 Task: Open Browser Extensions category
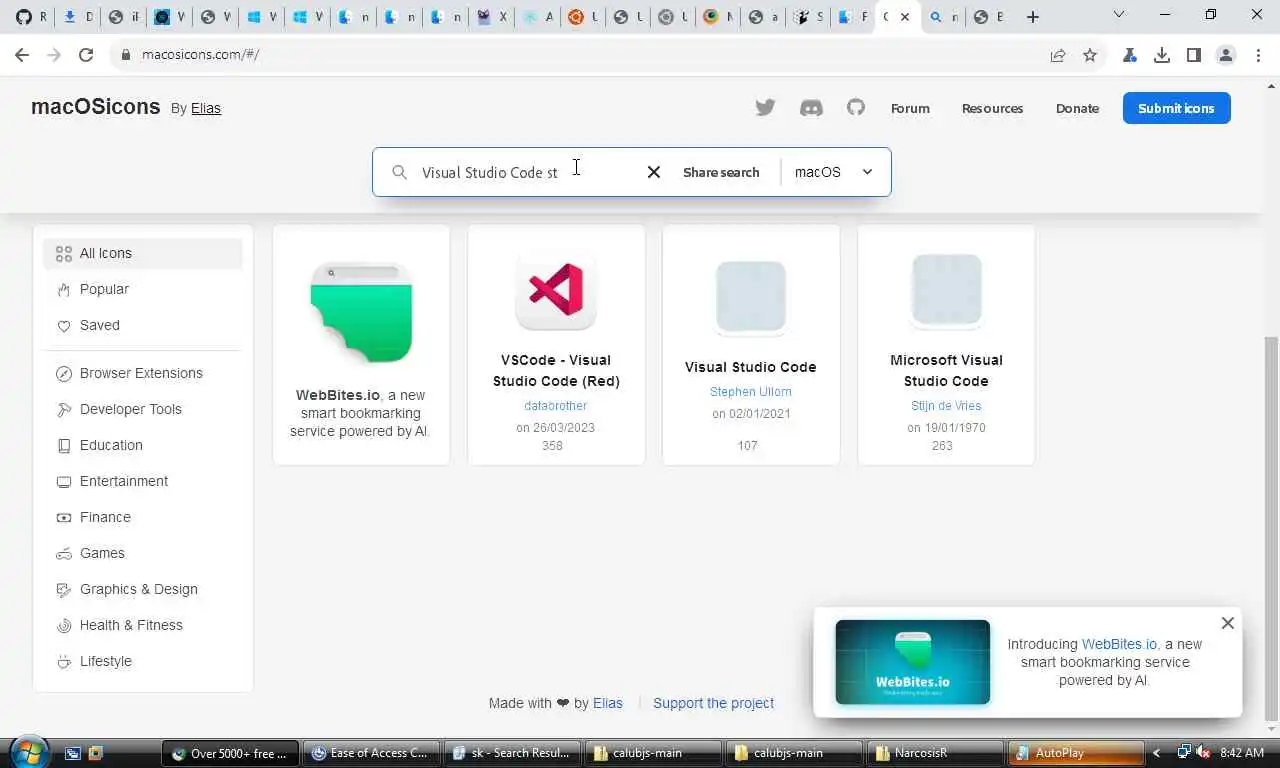(143, 373)
